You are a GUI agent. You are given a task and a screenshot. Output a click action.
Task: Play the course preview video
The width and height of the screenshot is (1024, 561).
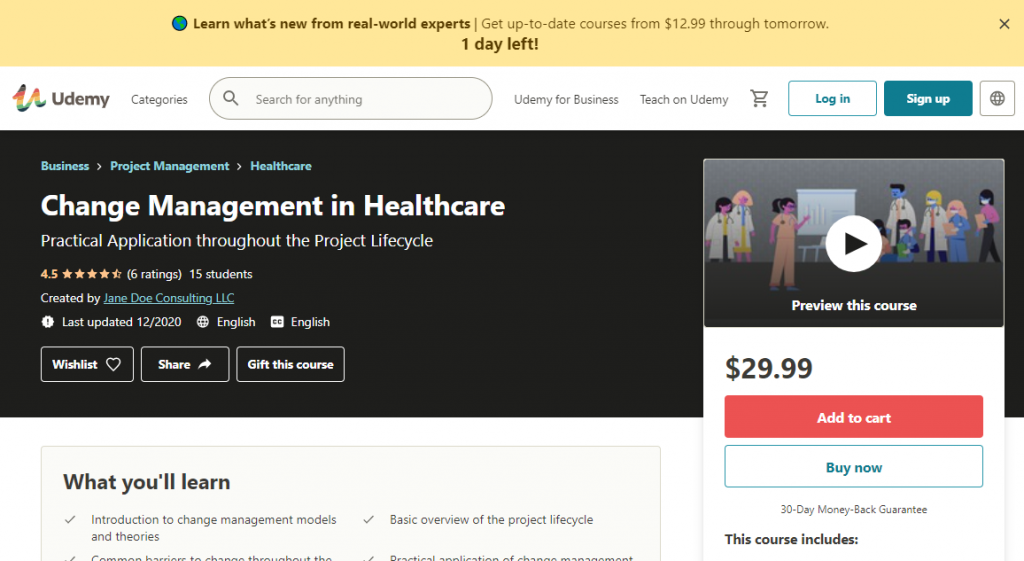[x=853, y=243]
